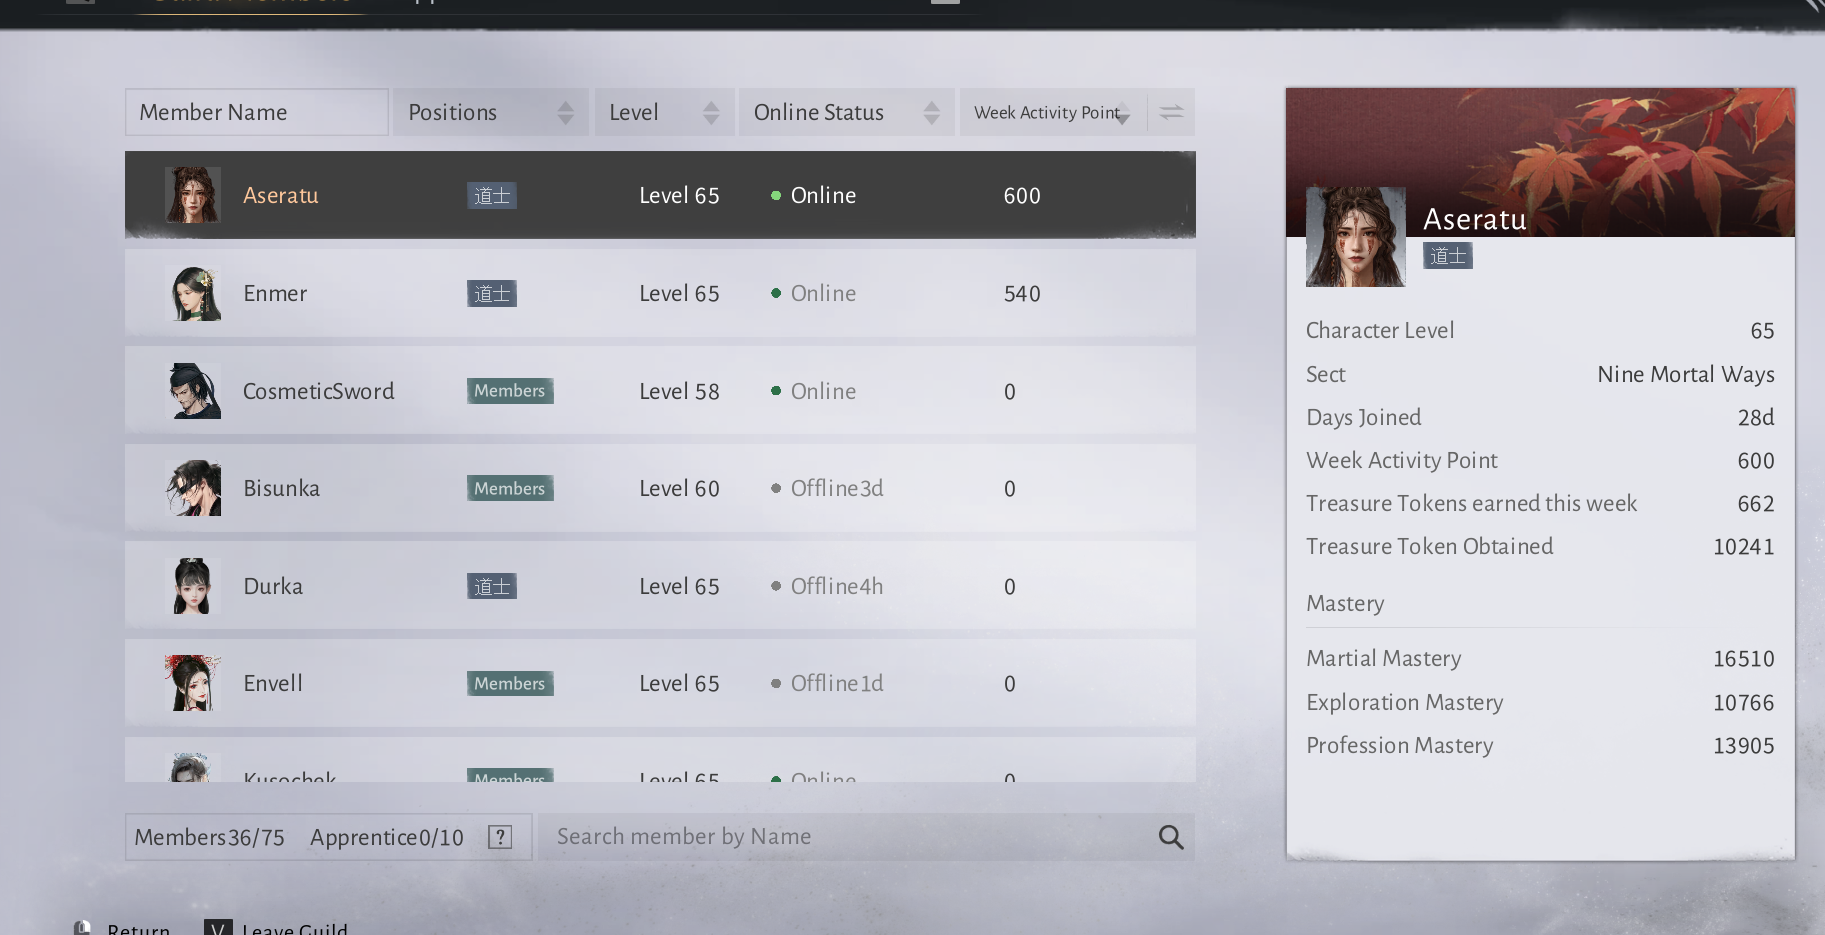Screen dimensions: 1825x935
Task: Focus the Search member by Name field
Action: click(866, 837)
